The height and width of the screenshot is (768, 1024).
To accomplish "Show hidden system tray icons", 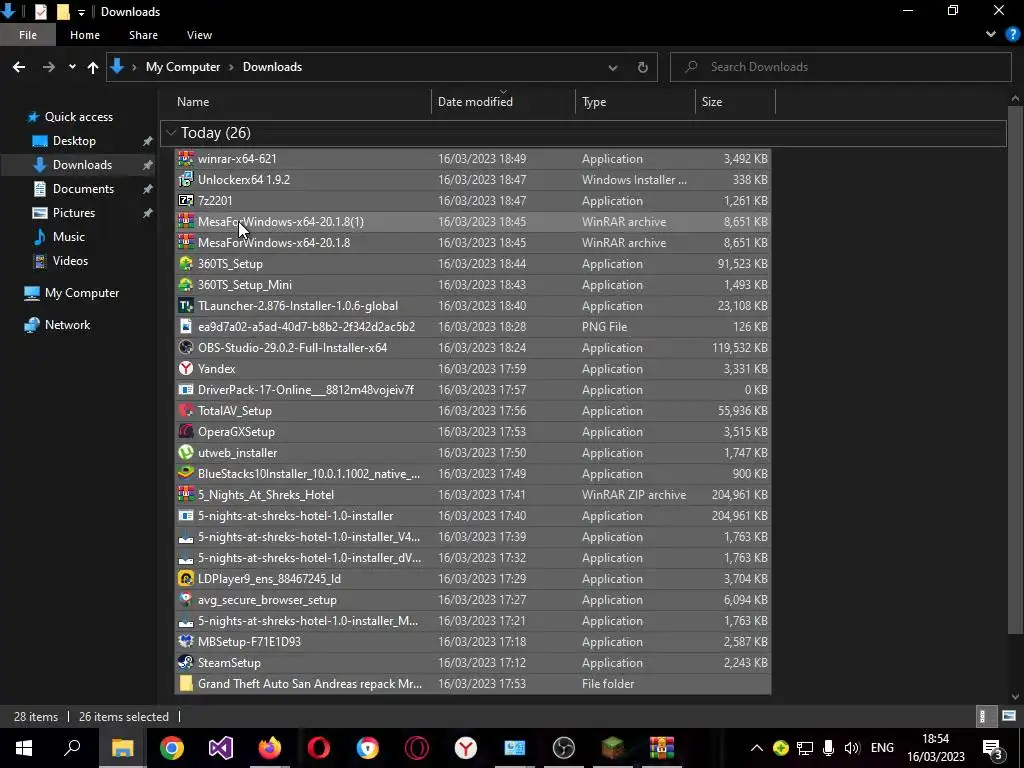I will [x=756, y=748].
